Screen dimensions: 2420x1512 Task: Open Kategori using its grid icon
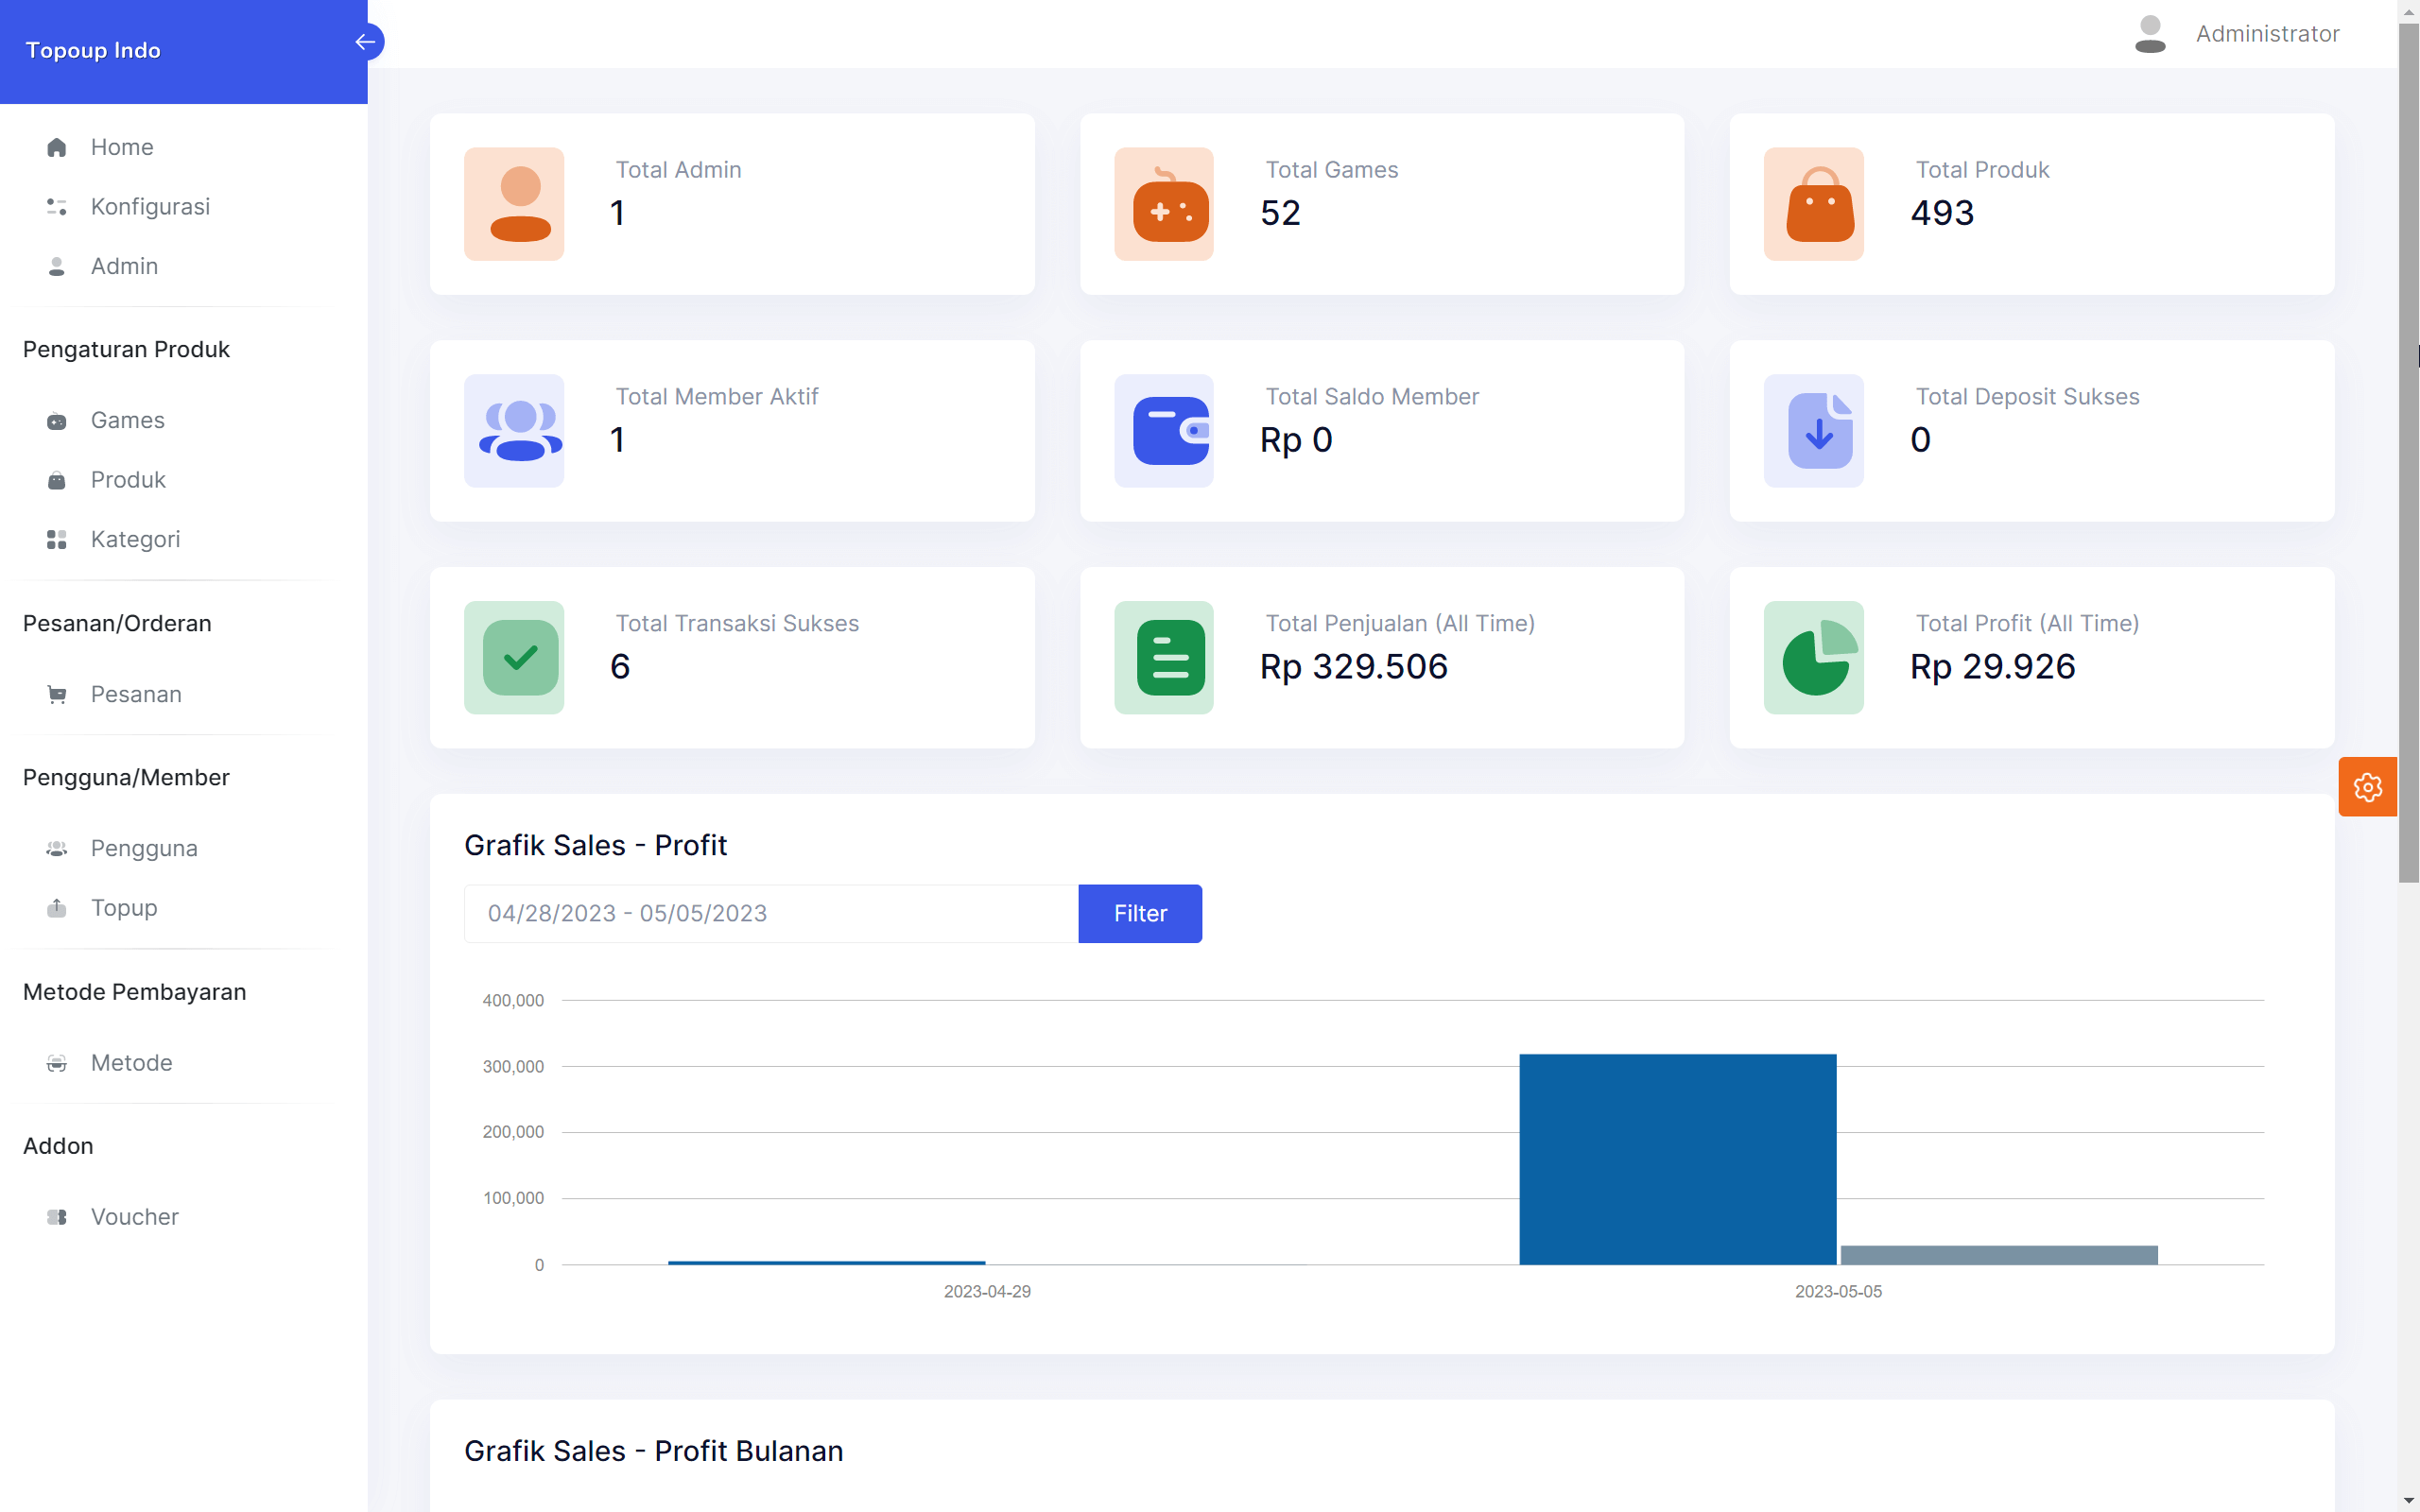pyautogui.click(x=56, y=539)
